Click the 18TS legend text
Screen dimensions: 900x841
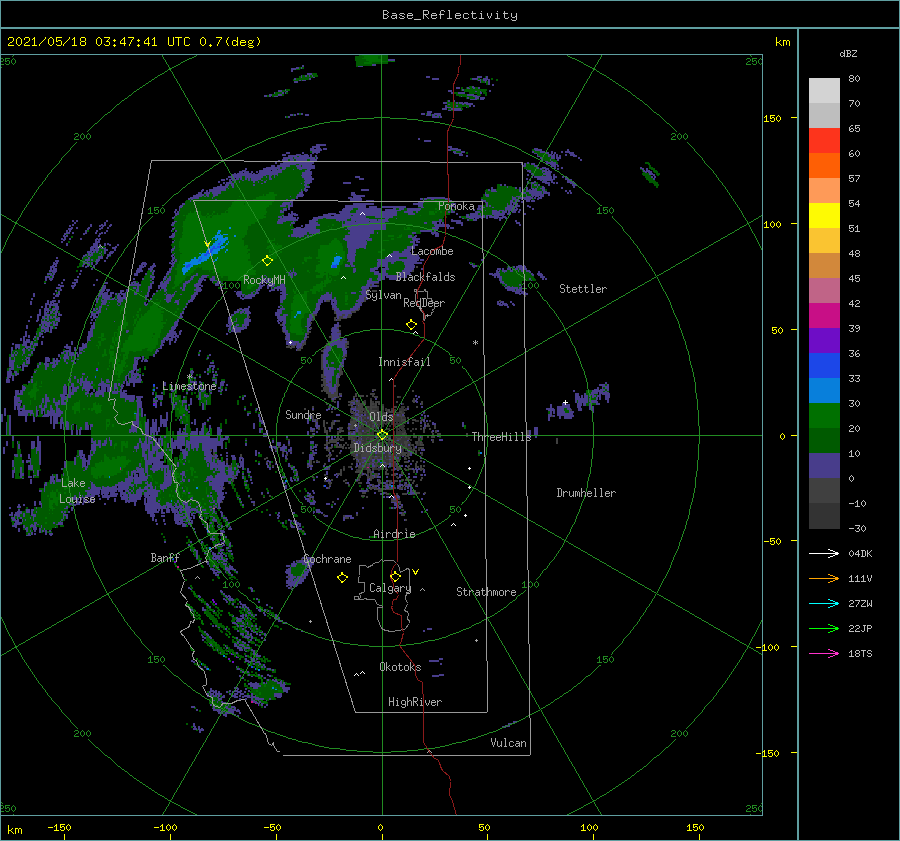tap(860, 653)
